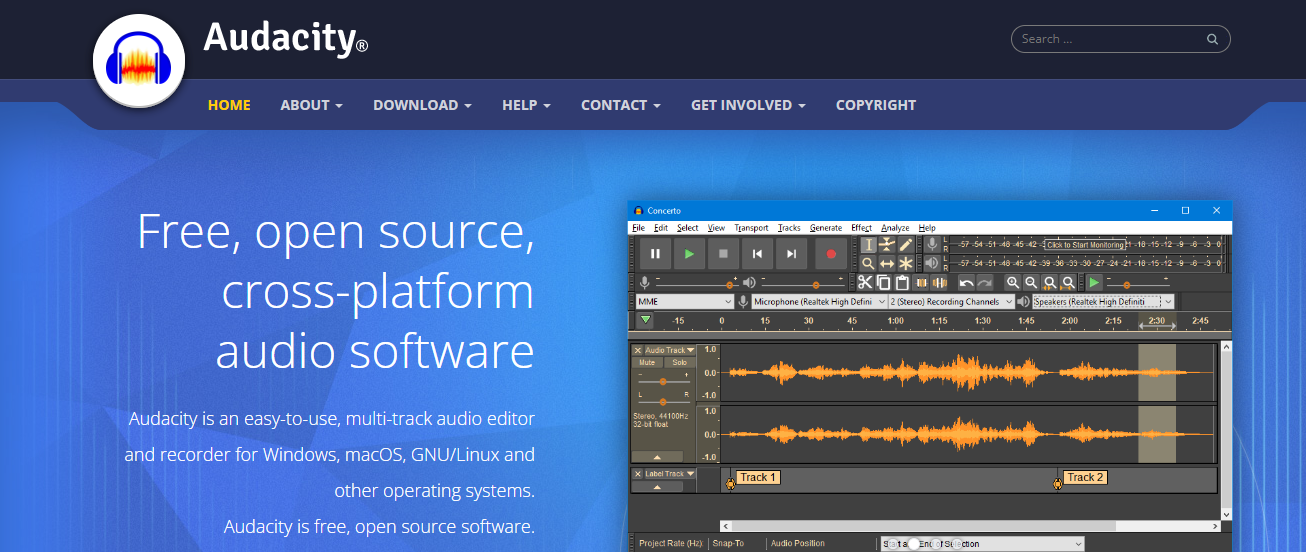Enable the Multi-Tool asterisk mode
The image size is (1306, 552).
[906, 263]
